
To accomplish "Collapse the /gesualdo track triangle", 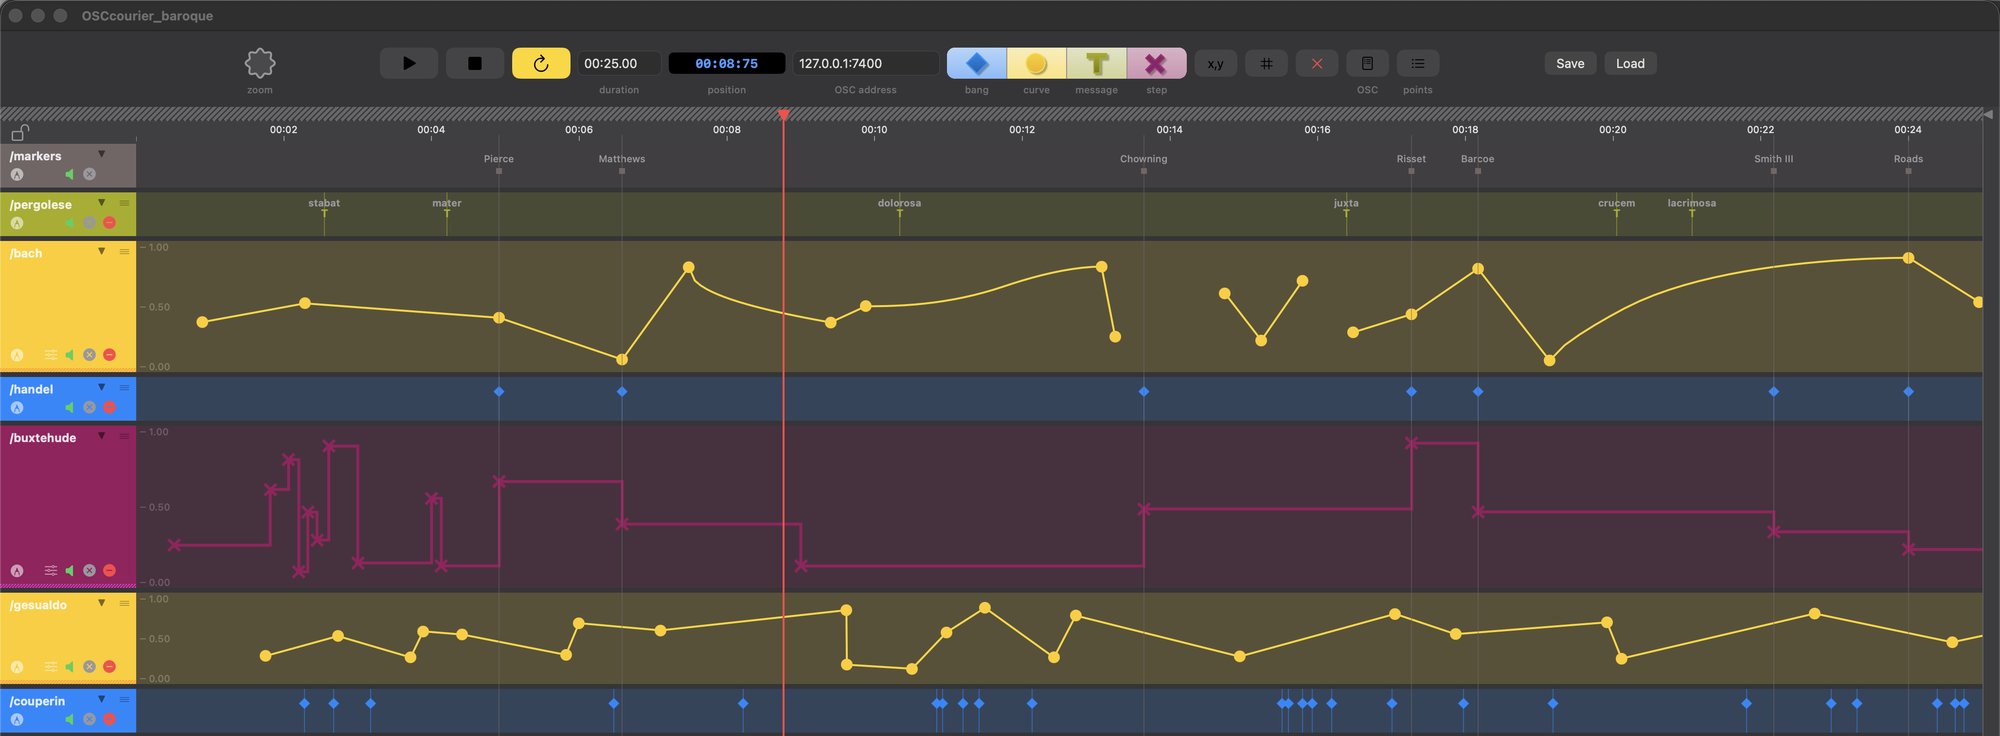I will tap(102, 603).
